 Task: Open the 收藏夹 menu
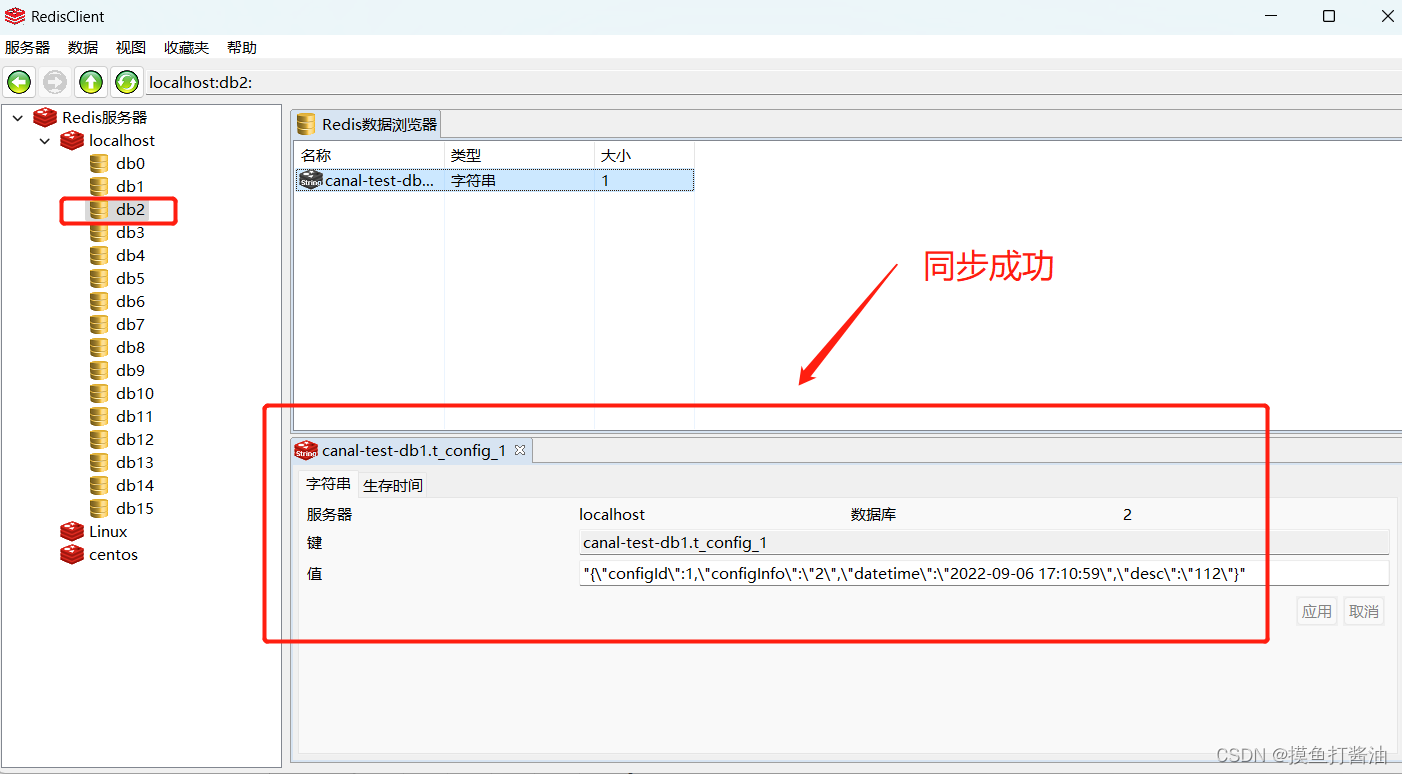(187, 47)
